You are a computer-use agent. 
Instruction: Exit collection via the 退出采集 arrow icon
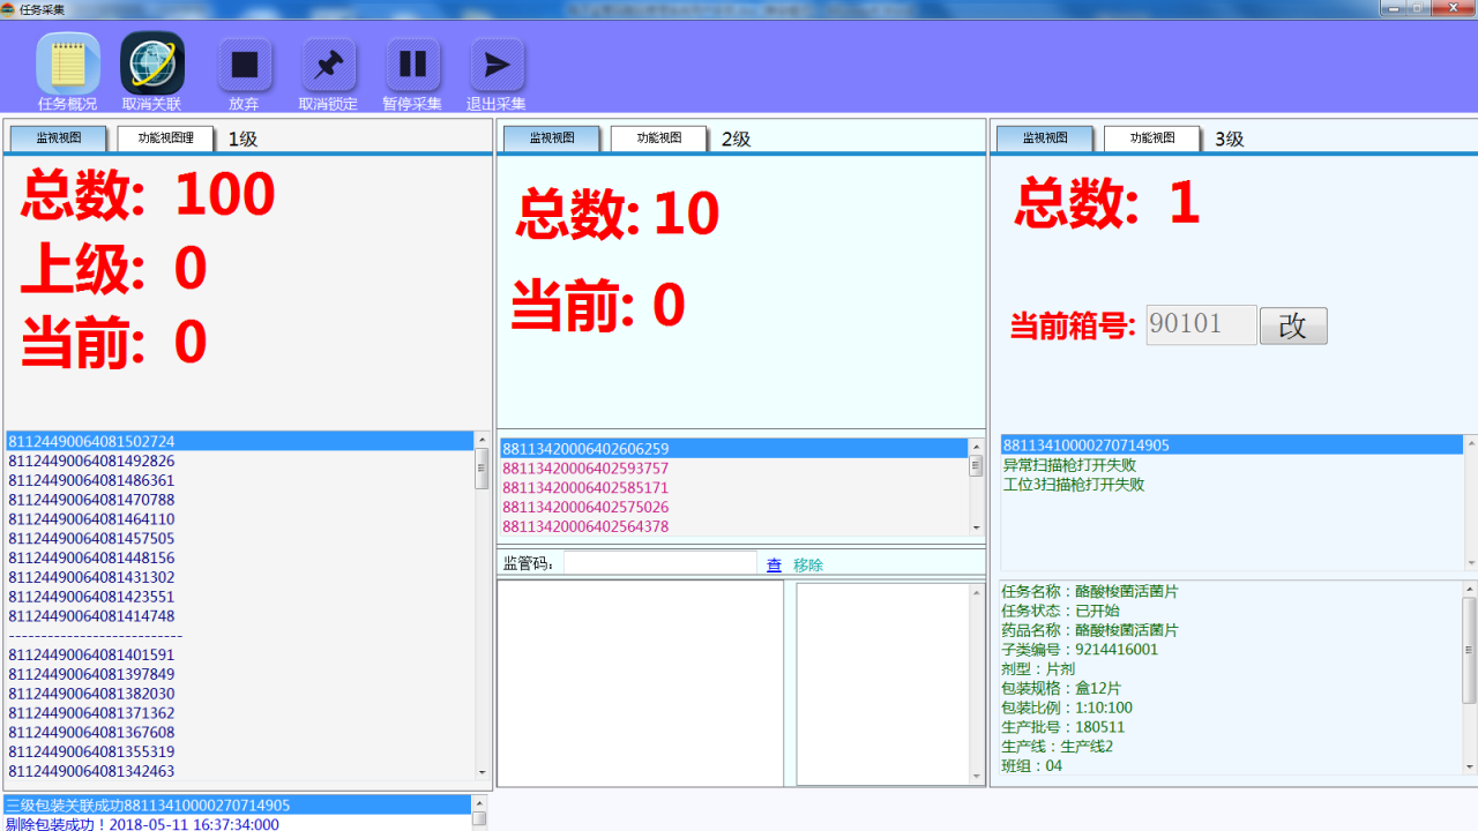pos(496,65)
